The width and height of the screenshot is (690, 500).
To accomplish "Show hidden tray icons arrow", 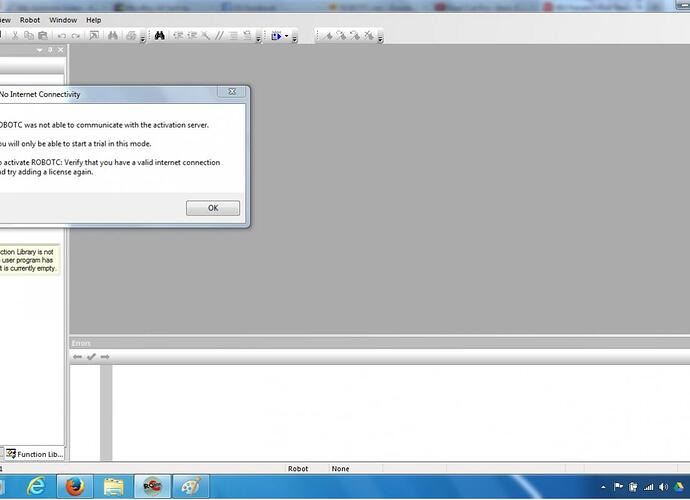I will tap(603, 487).
